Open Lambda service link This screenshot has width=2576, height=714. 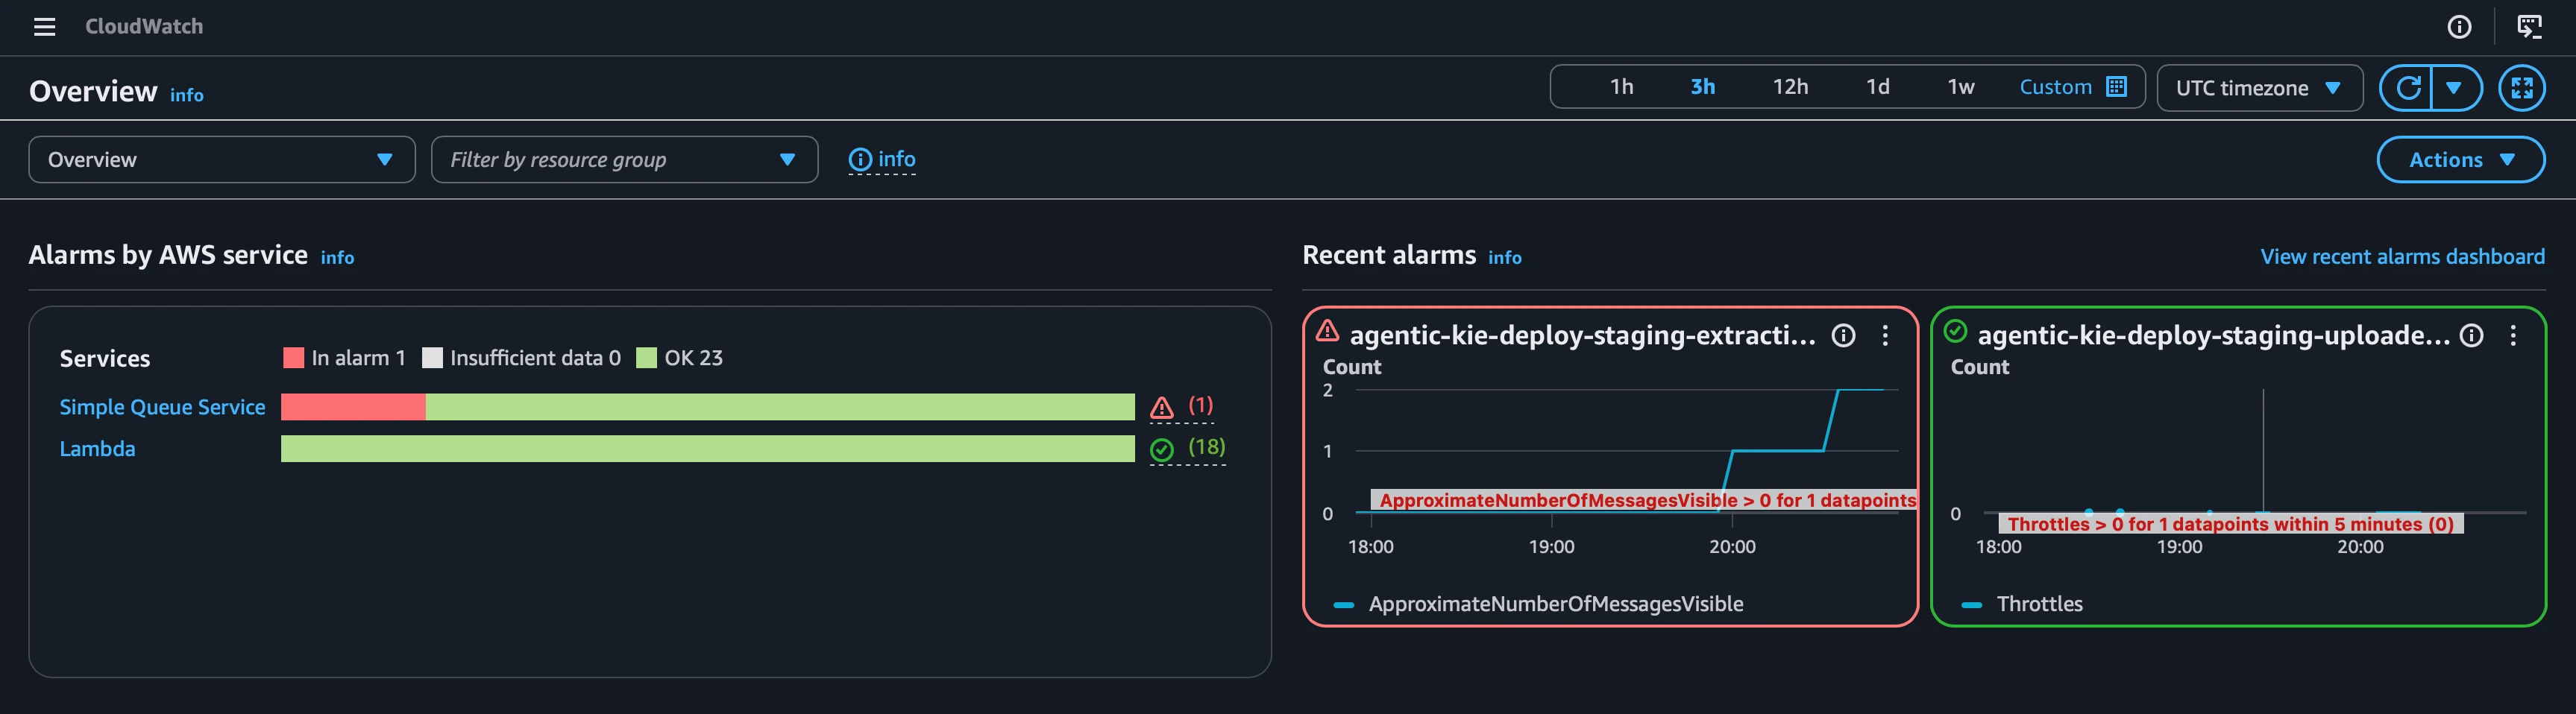[x=97, y=449]
